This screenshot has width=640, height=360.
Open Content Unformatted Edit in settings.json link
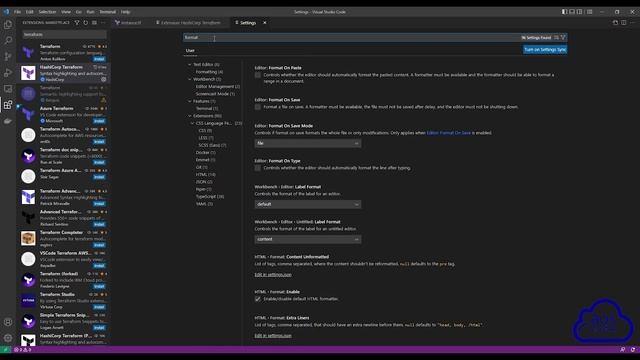(x=273, y=275)
